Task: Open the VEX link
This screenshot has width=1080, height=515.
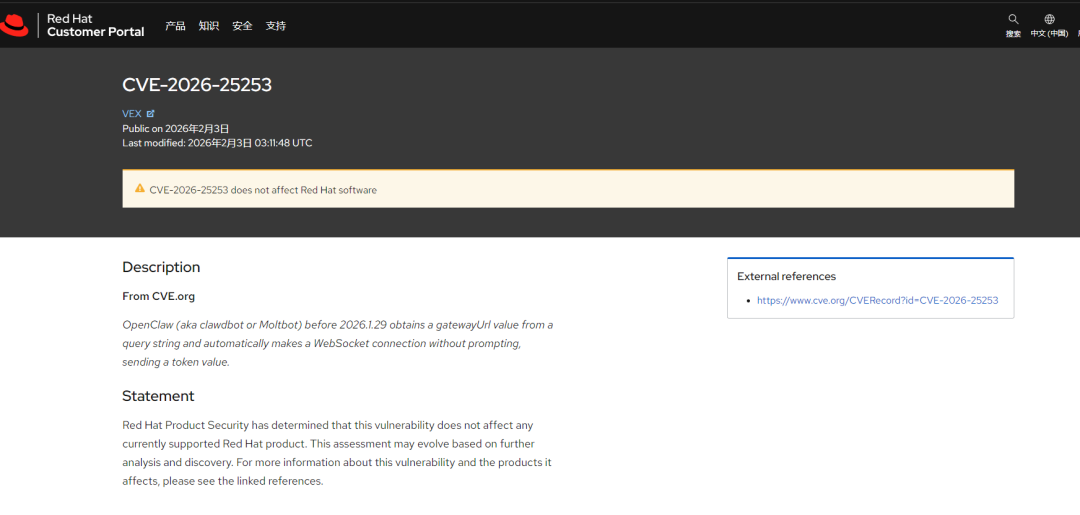Action: (x=132, y=114)
